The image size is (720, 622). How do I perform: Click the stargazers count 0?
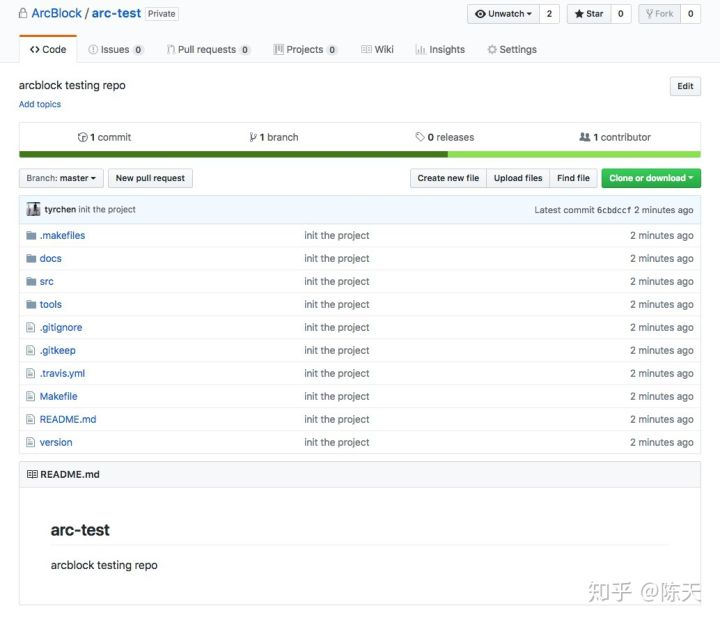pos(620,14)
